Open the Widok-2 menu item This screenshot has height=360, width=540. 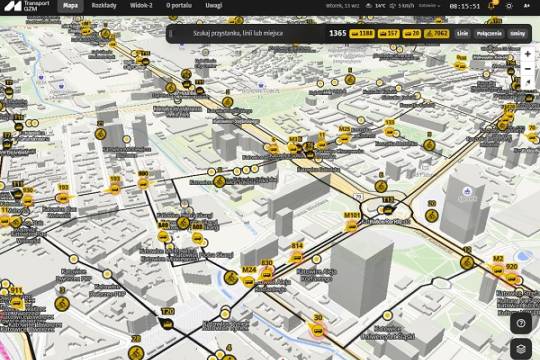pos(141,6)
